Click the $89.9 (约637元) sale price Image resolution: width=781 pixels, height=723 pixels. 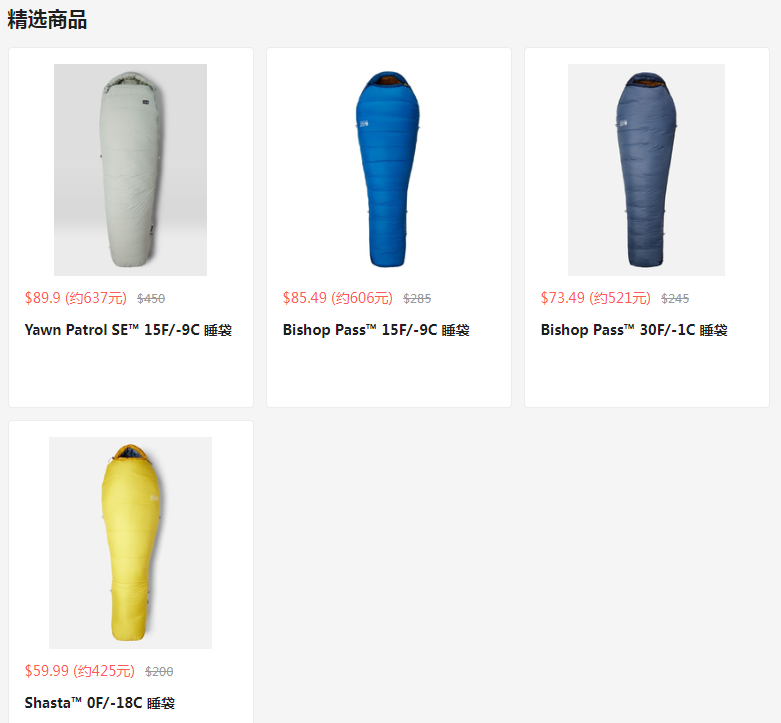(76, 298)
